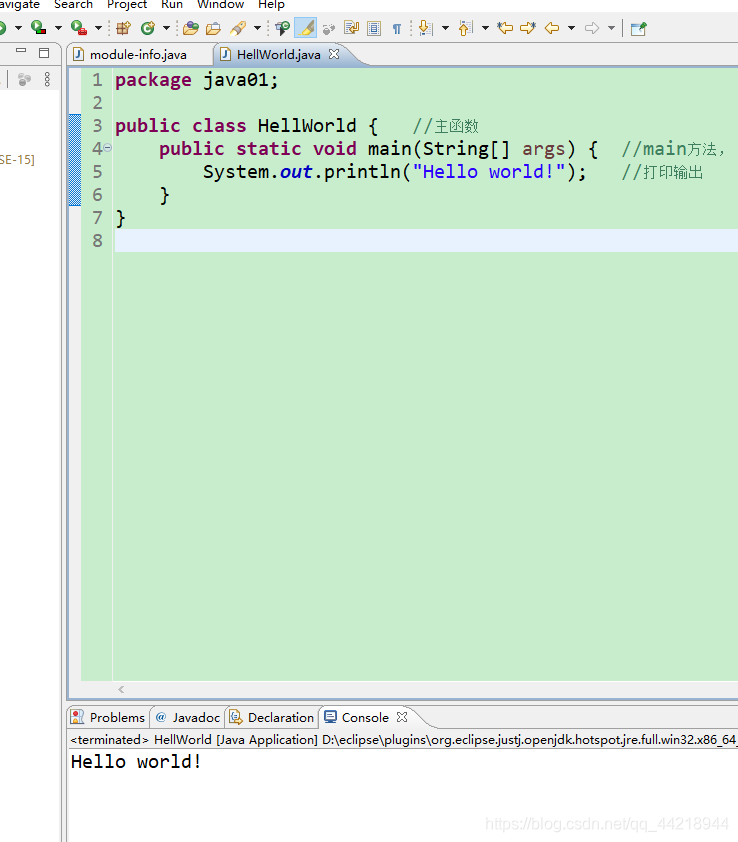Click the grayed Forward navigation arrow
This screenshot has height=842, width=738.
point(591,28)
